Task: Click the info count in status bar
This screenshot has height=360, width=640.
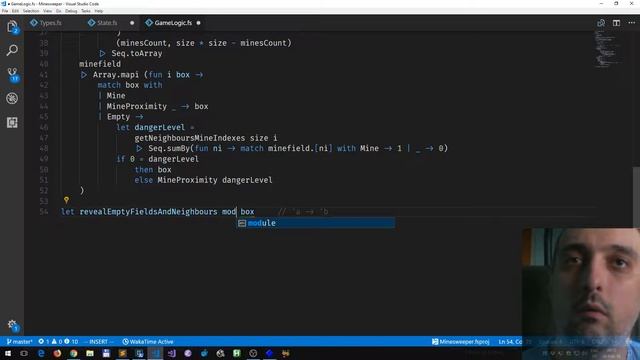Action: (71, 342)
